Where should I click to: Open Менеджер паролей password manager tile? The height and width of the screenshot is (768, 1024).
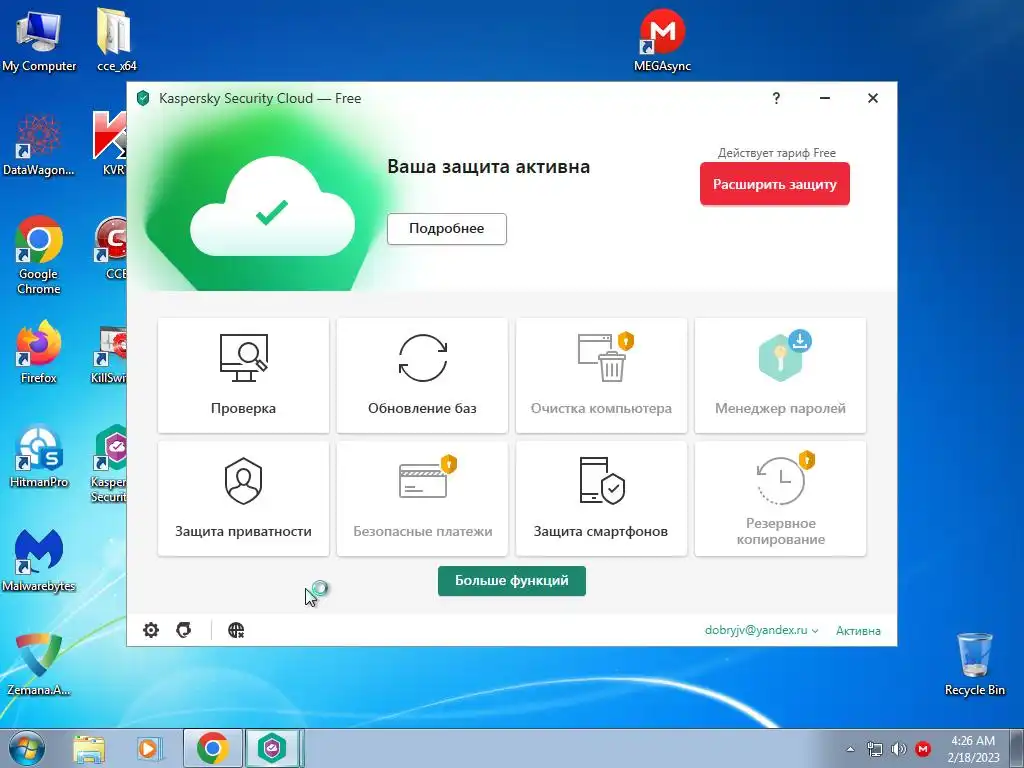[780, 375]
